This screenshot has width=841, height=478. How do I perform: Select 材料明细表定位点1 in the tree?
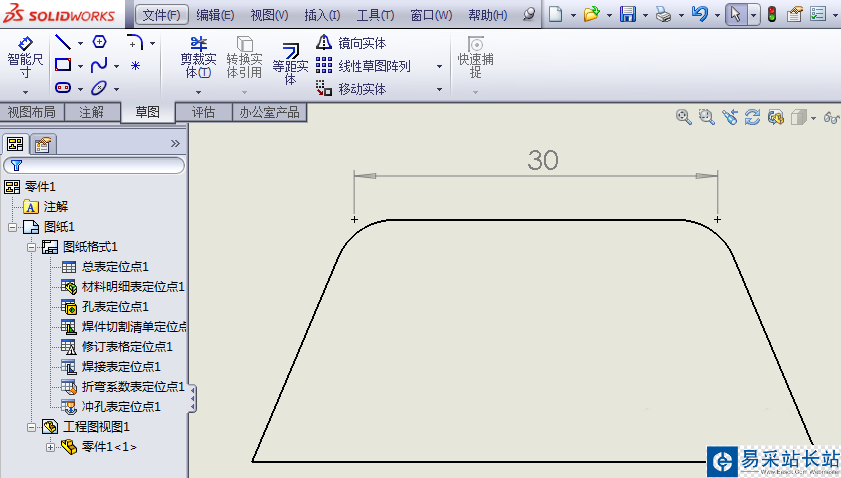[123, 287]
